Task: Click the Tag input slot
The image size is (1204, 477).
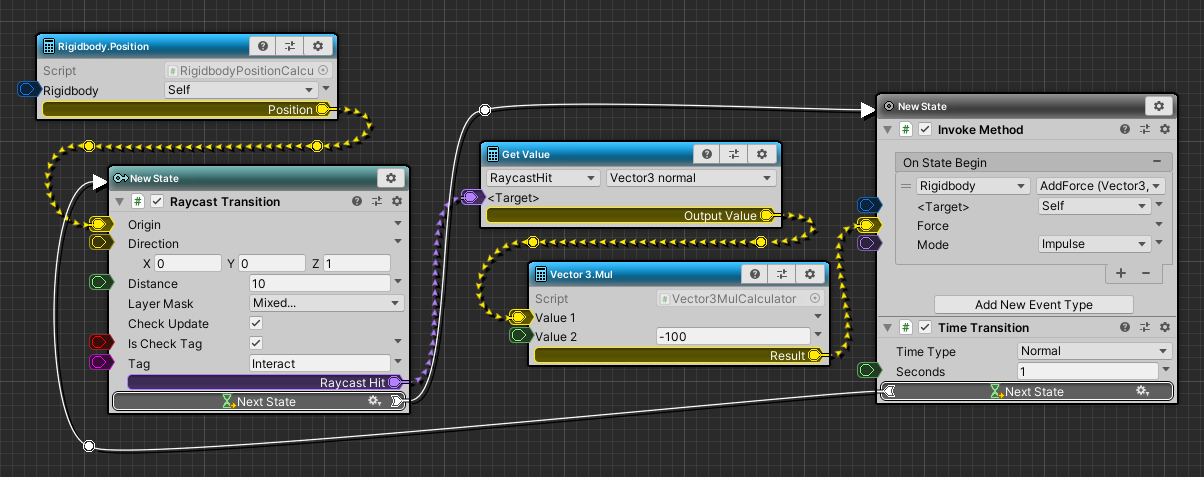Action: [x=101, y=362]
